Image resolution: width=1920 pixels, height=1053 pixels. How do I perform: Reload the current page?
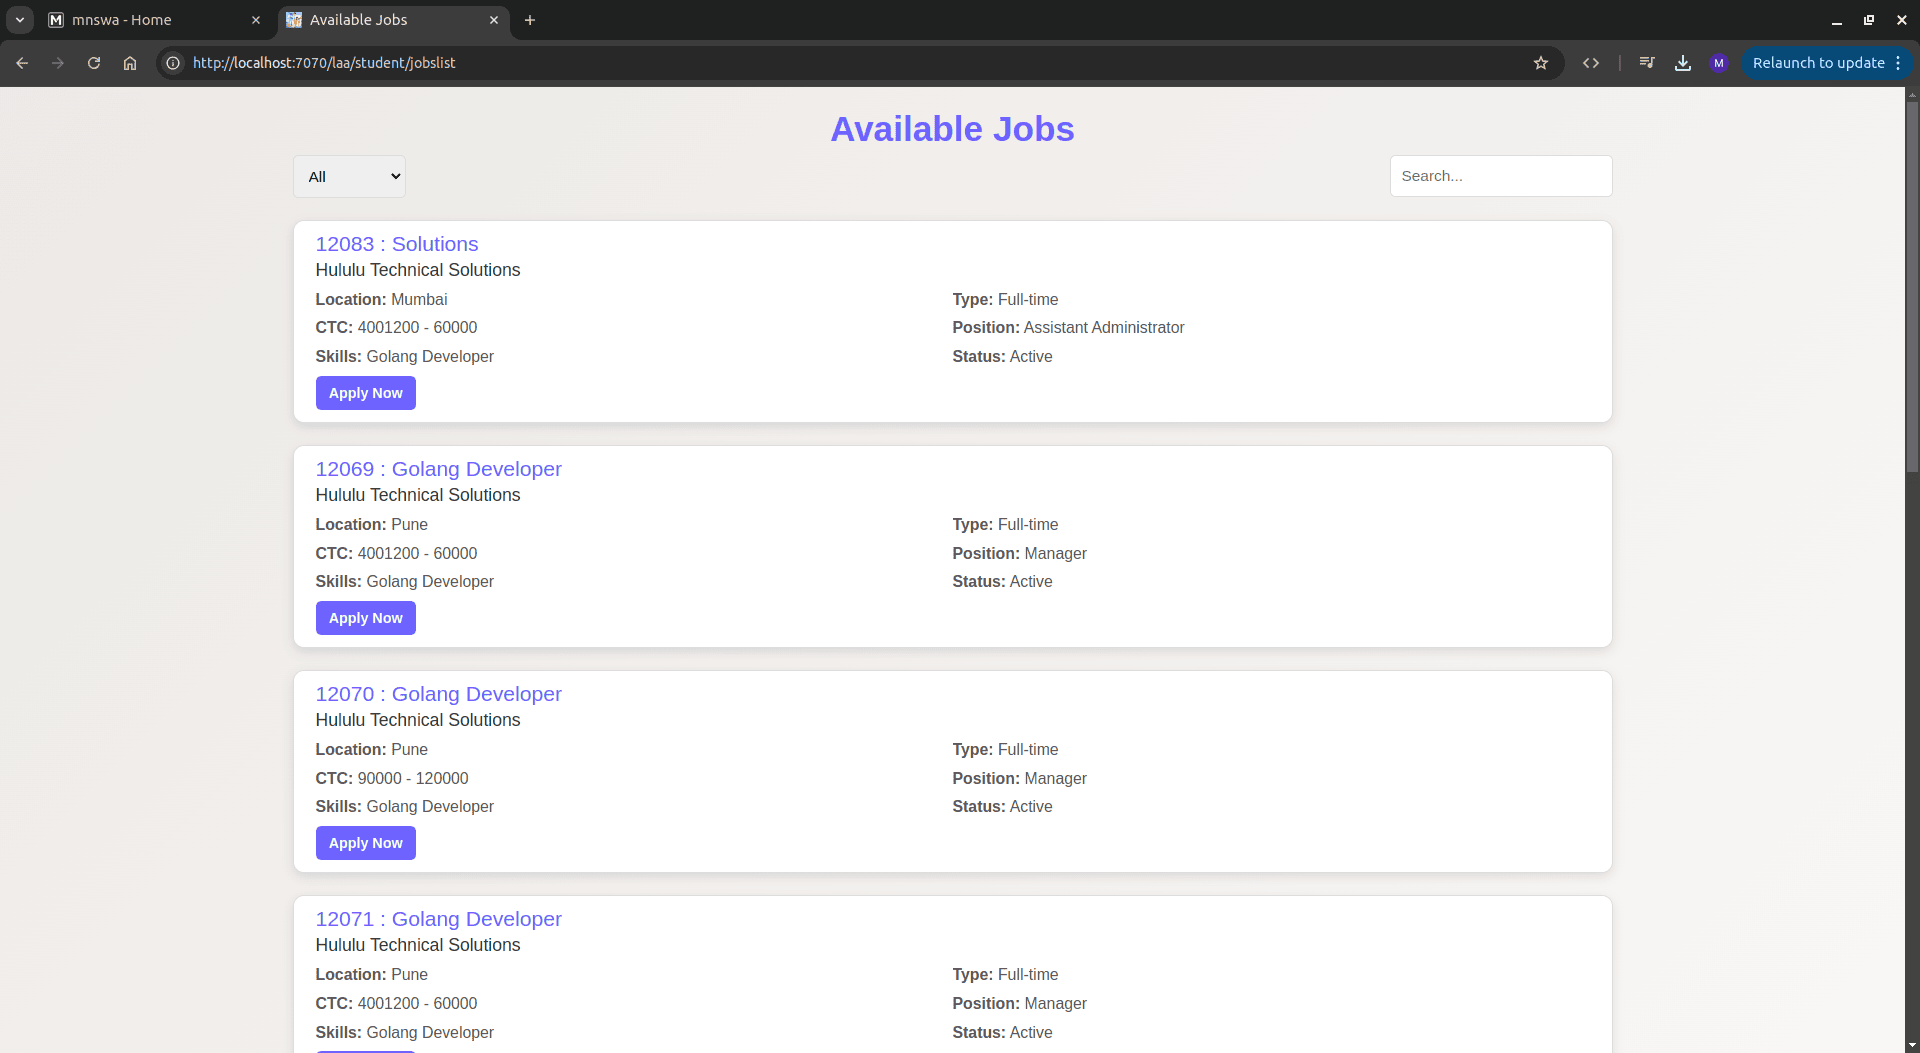click(94, 63)
